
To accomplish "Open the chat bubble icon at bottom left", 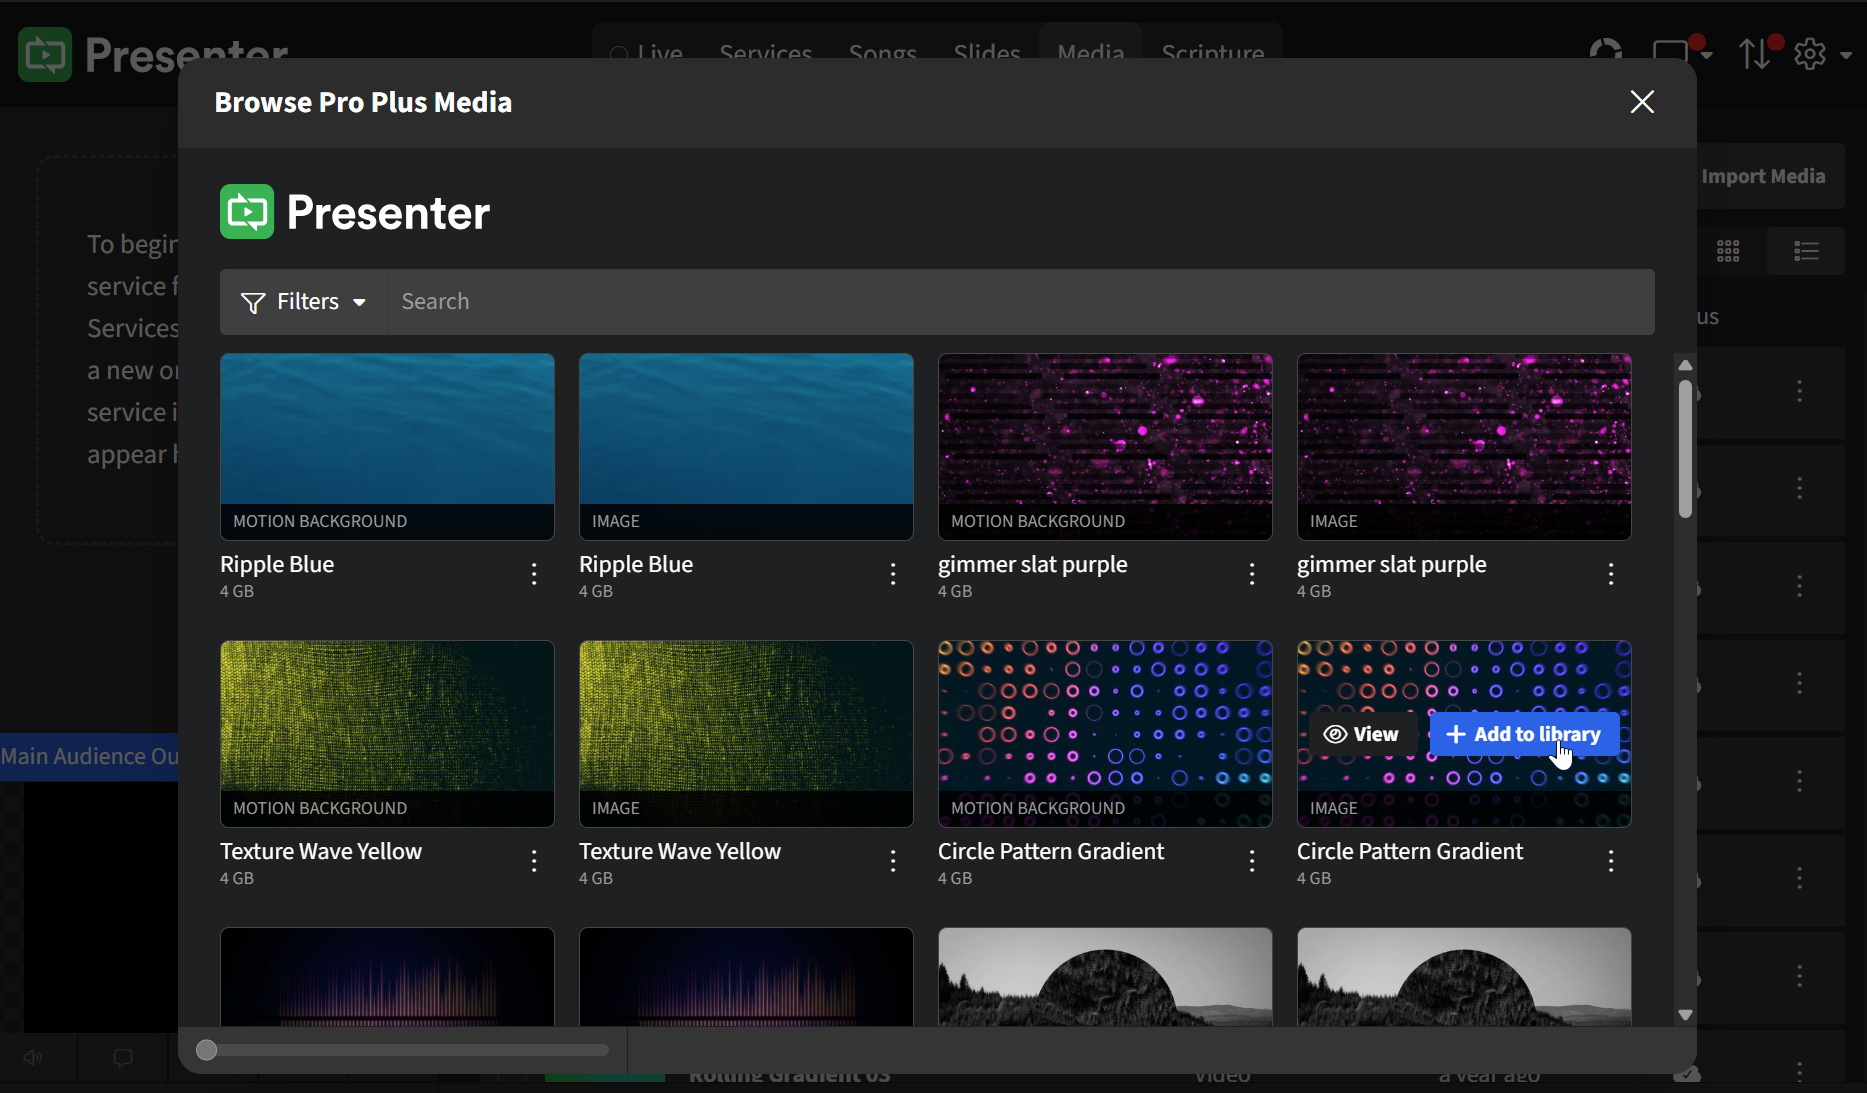I will point(121,1058).
